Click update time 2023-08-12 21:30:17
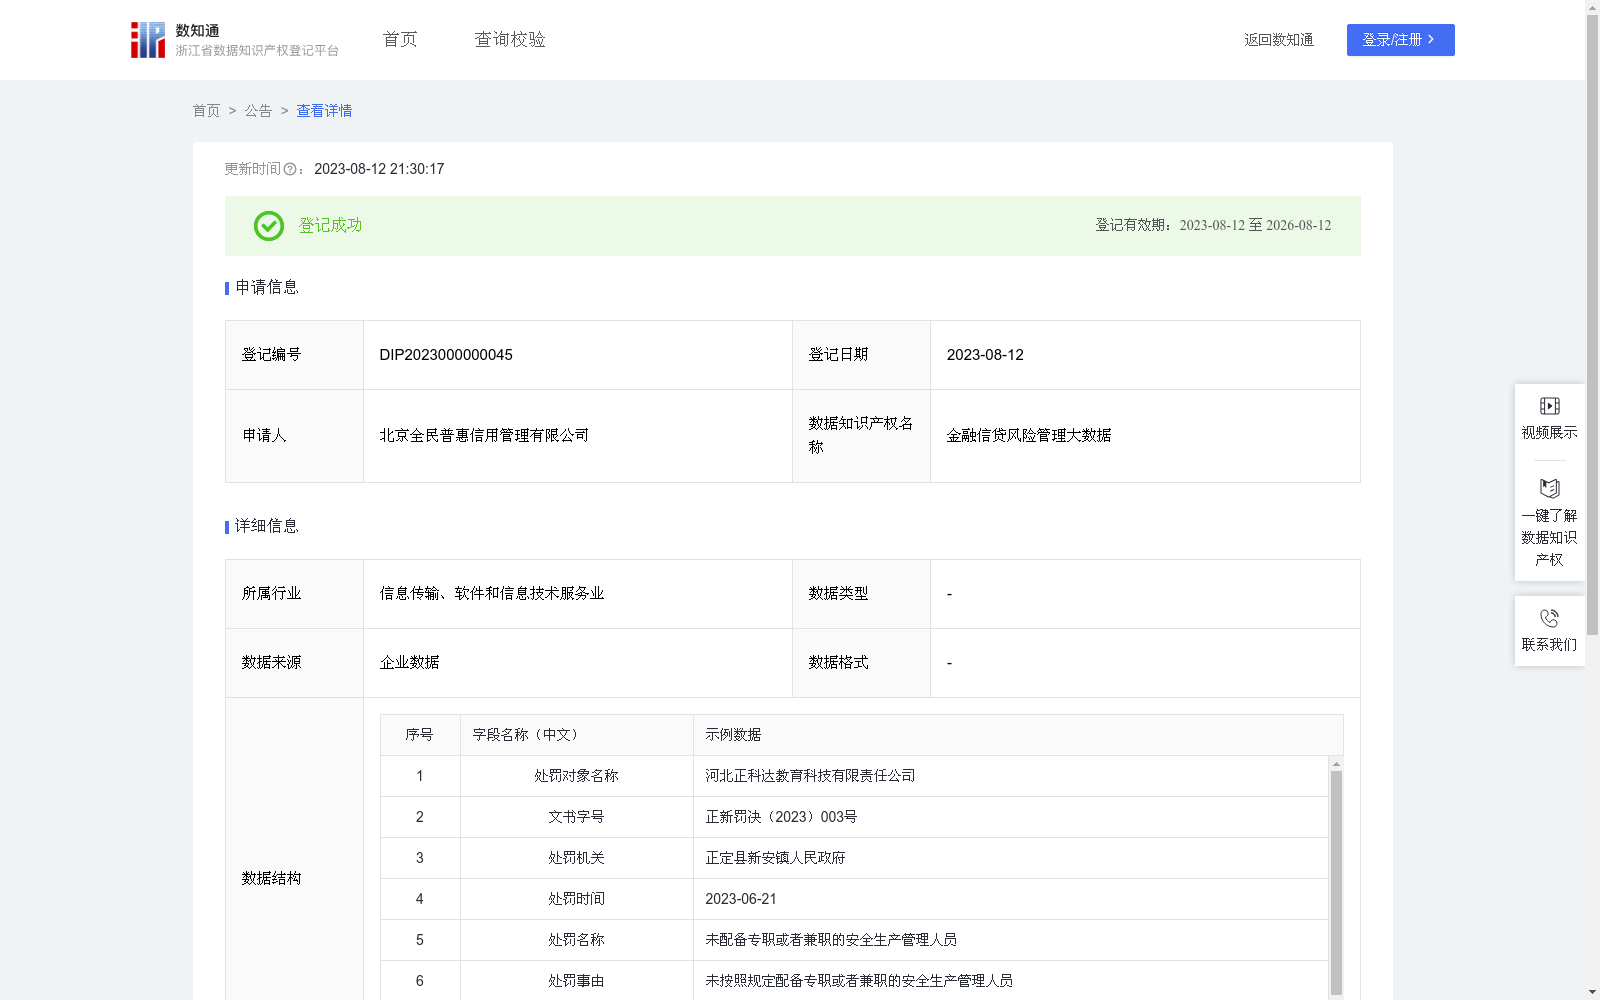The height and width of the screenshot is (1000, 1600). pyautogui.click(x=379, y=170)
